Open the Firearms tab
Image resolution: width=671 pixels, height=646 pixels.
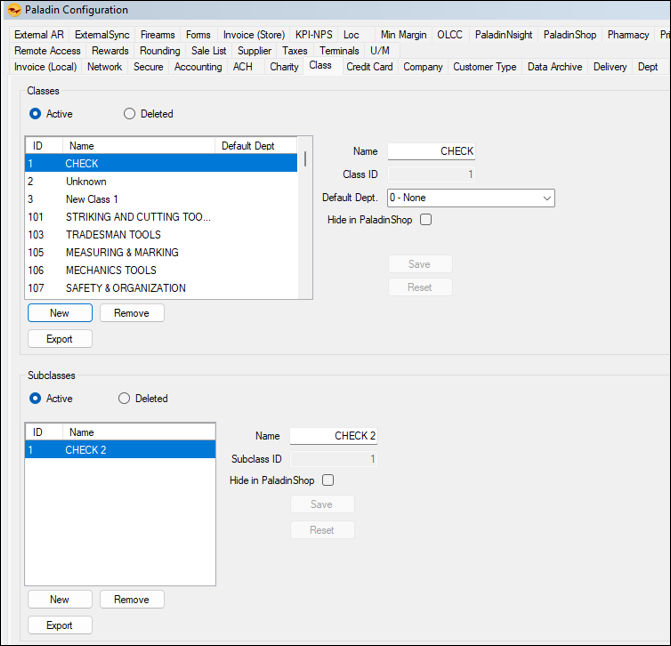pyautogui.click(x=157, y=35)
